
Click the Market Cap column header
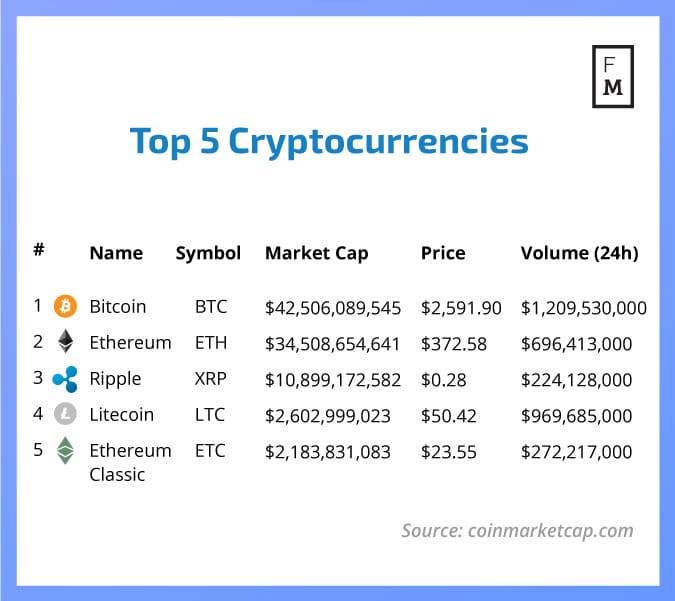pyautogui.click(x=316, y=253)
